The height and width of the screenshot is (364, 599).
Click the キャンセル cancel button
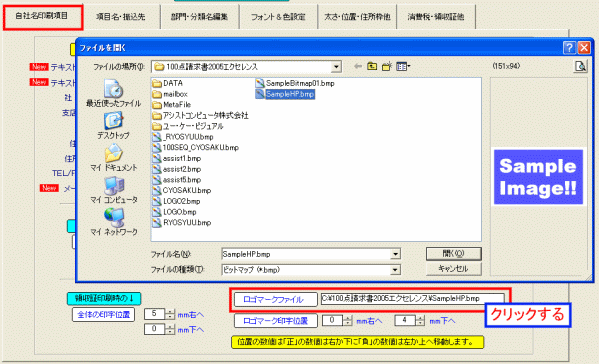(453, 269)
